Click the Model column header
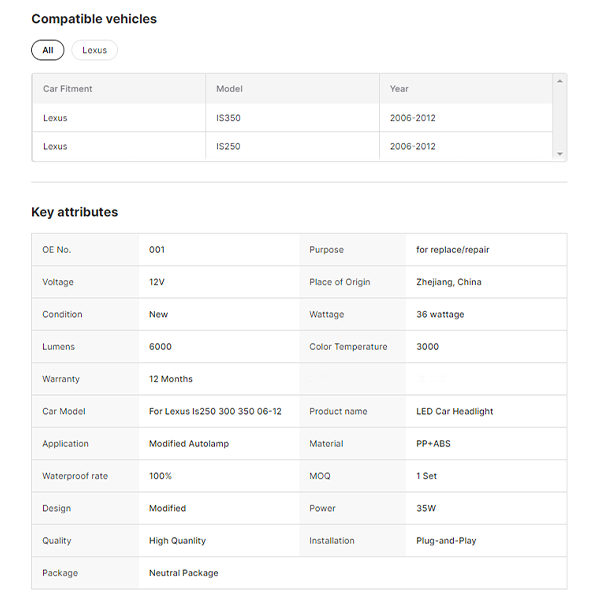 coord(229,89)
